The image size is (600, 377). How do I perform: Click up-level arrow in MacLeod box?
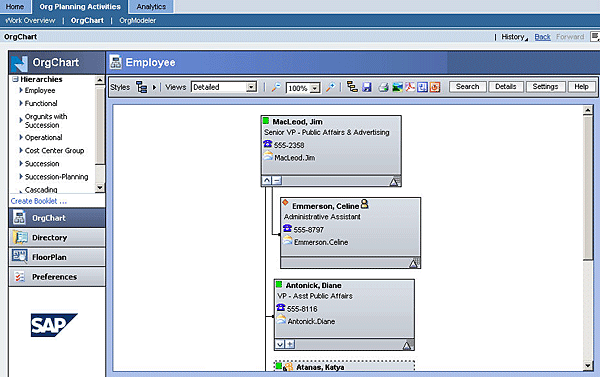point(267,181)
